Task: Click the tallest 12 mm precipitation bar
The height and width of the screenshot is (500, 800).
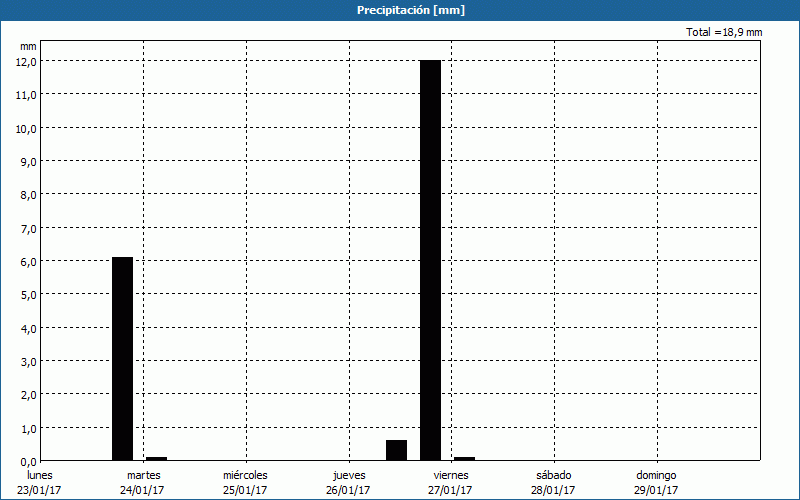Action: point(430,260)
